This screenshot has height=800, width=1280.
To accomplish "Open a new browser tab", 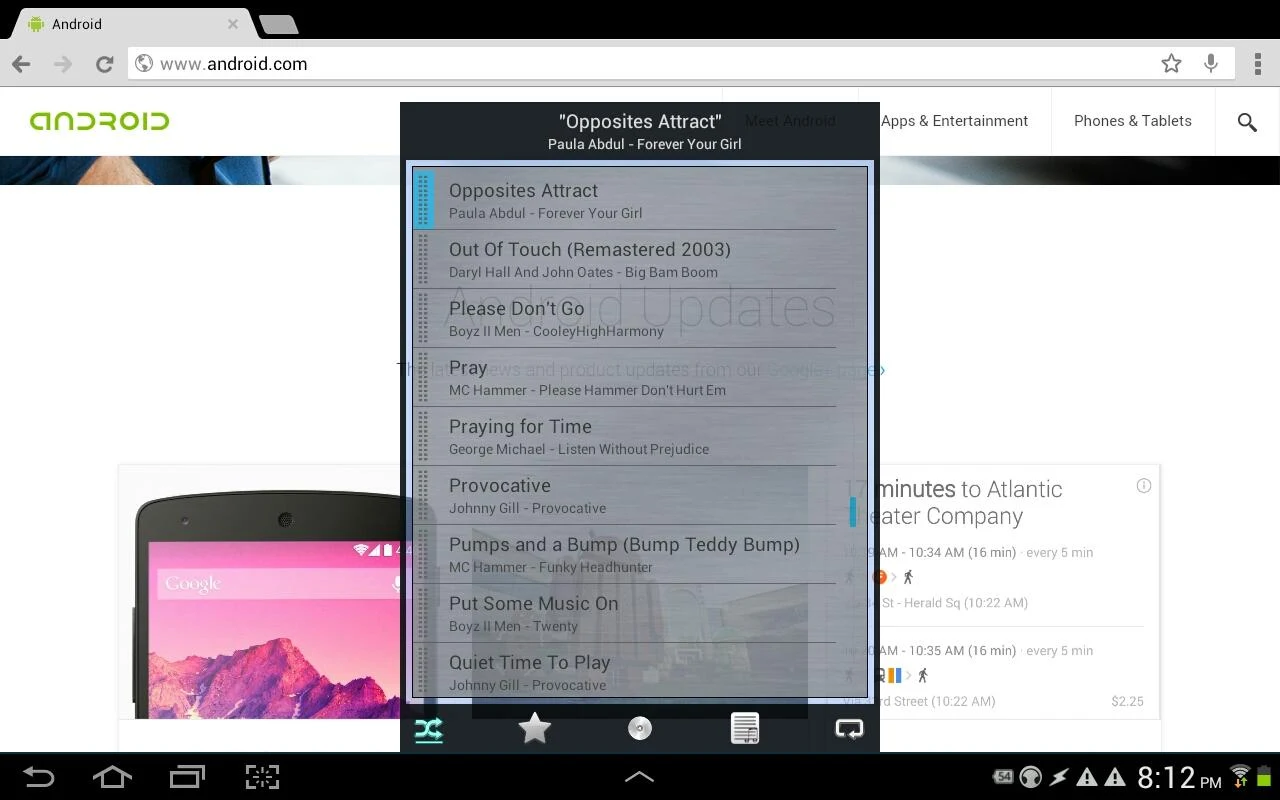I will (278, 25).
